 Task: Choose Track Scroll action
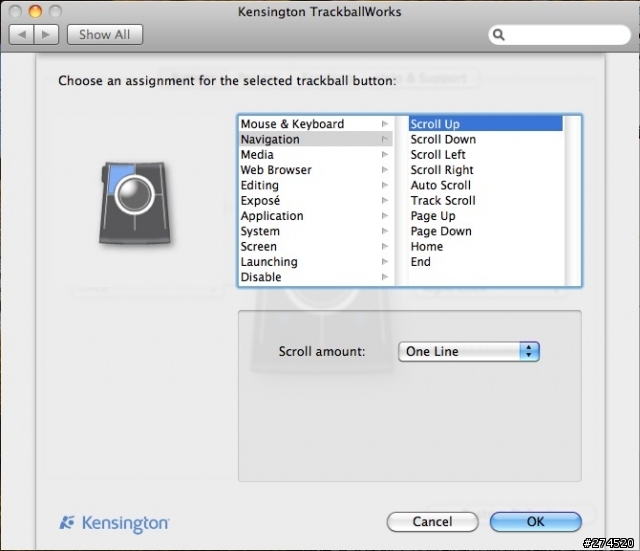(486, 200)
